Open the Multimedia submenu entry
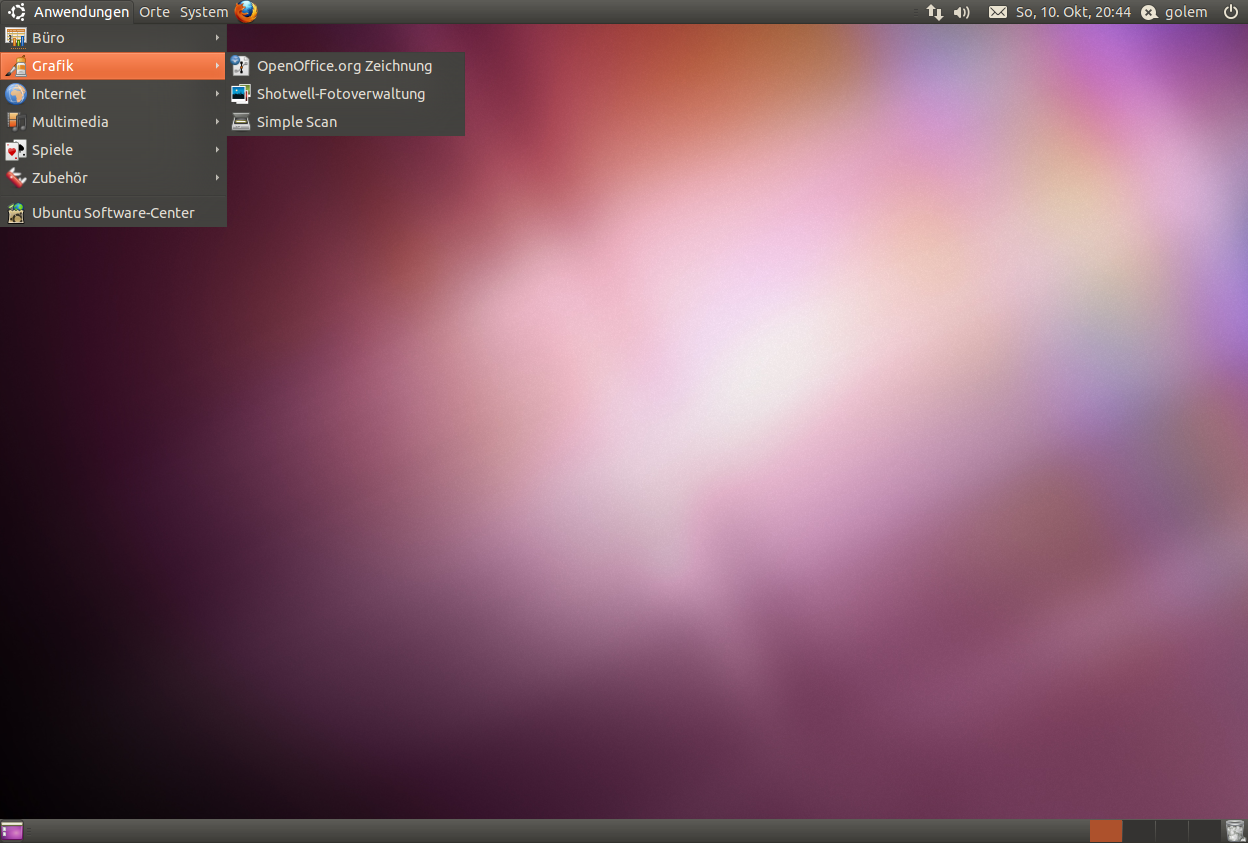The image size is (1248, 843). 113,122
